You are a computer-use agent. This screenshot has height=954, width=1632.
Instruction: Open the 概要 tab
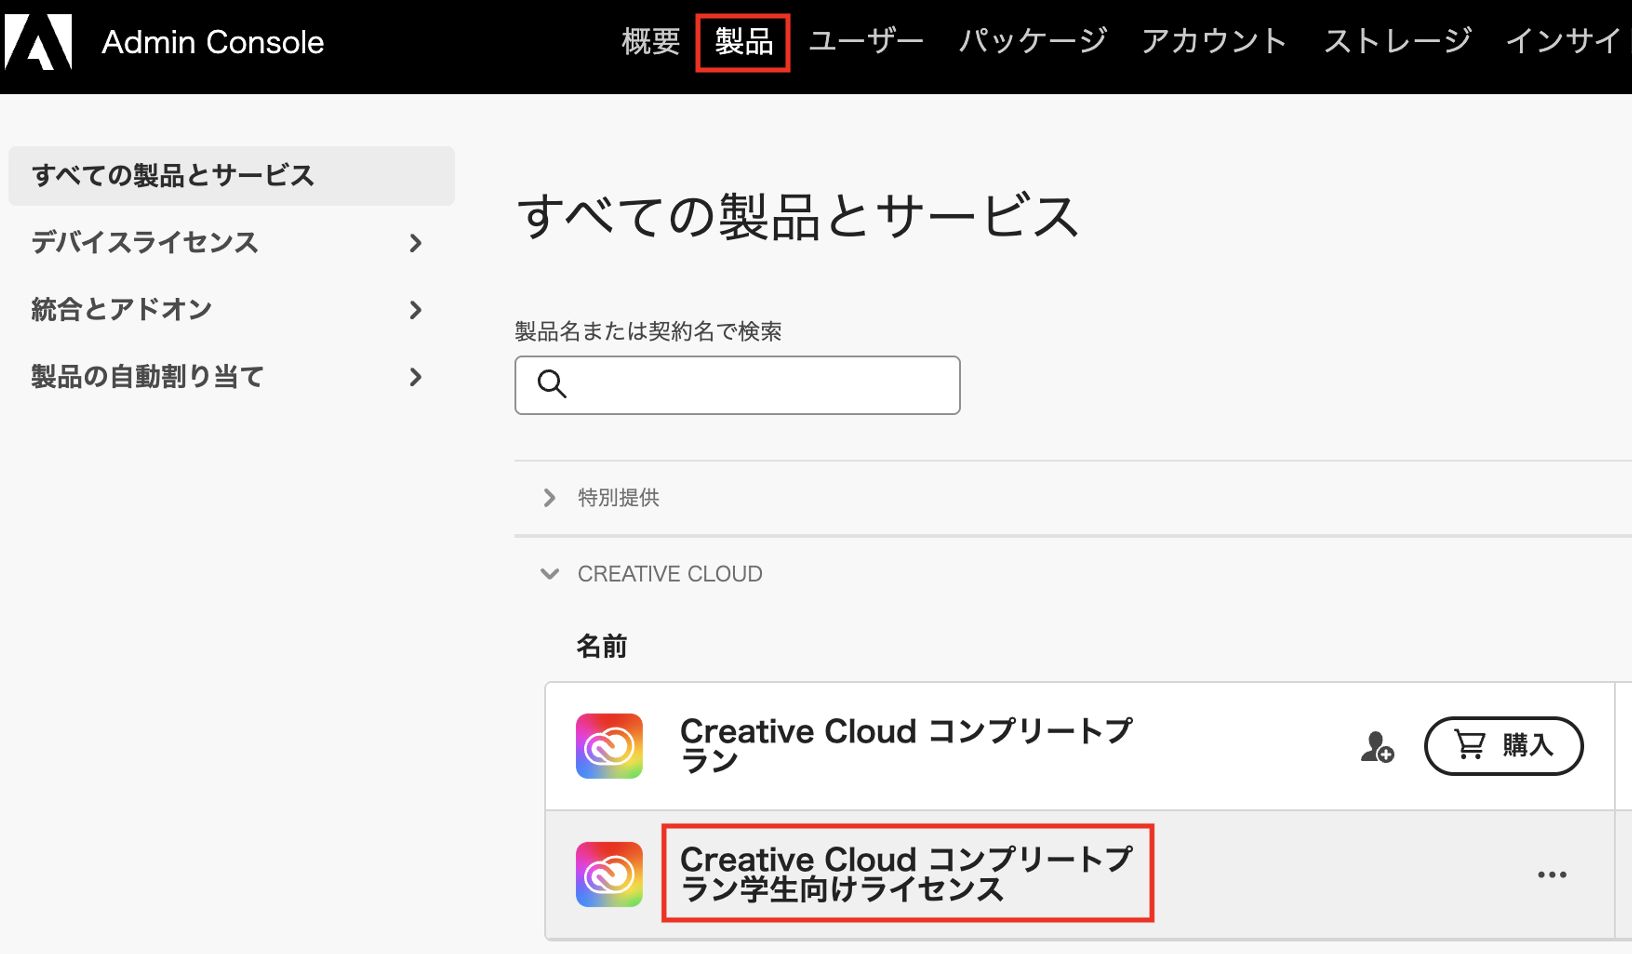[x=651, y=42]
